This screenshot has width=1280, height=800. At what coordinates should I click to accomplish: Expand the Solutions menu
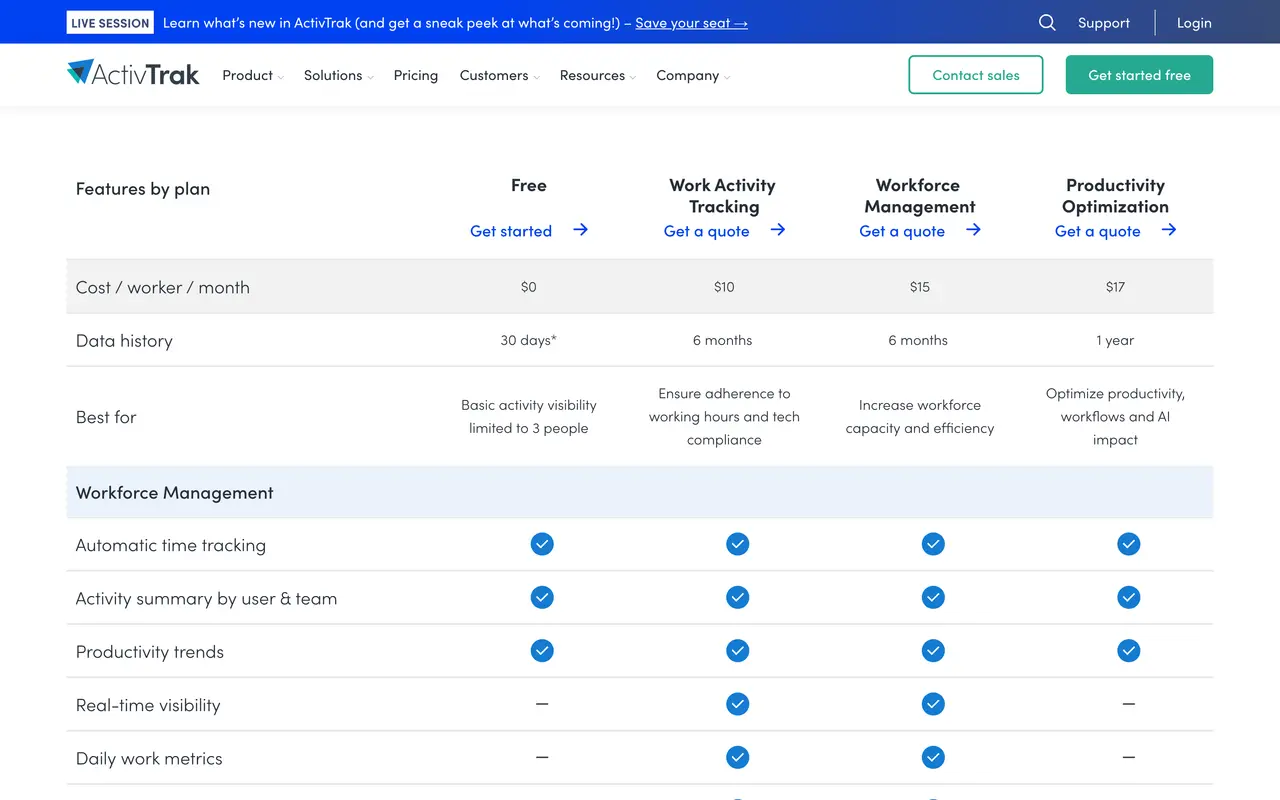(339, 75)
